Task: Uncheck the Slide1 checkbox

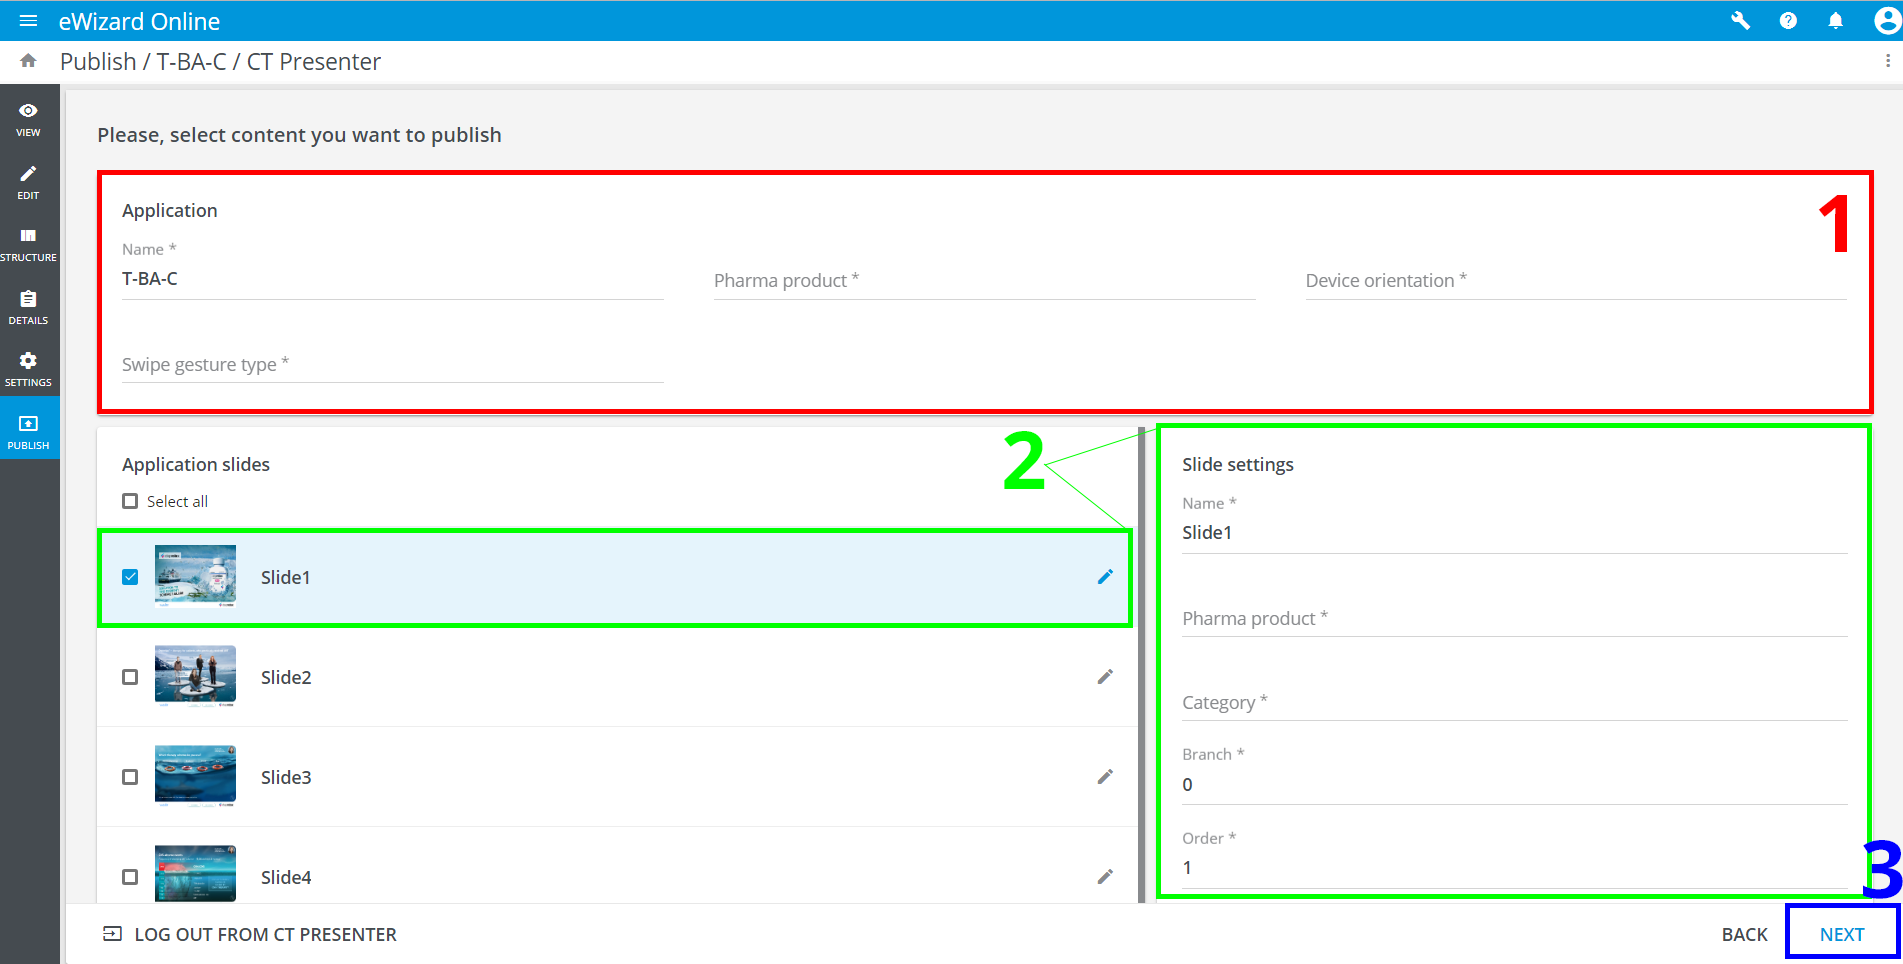Action: pos(130,577)
